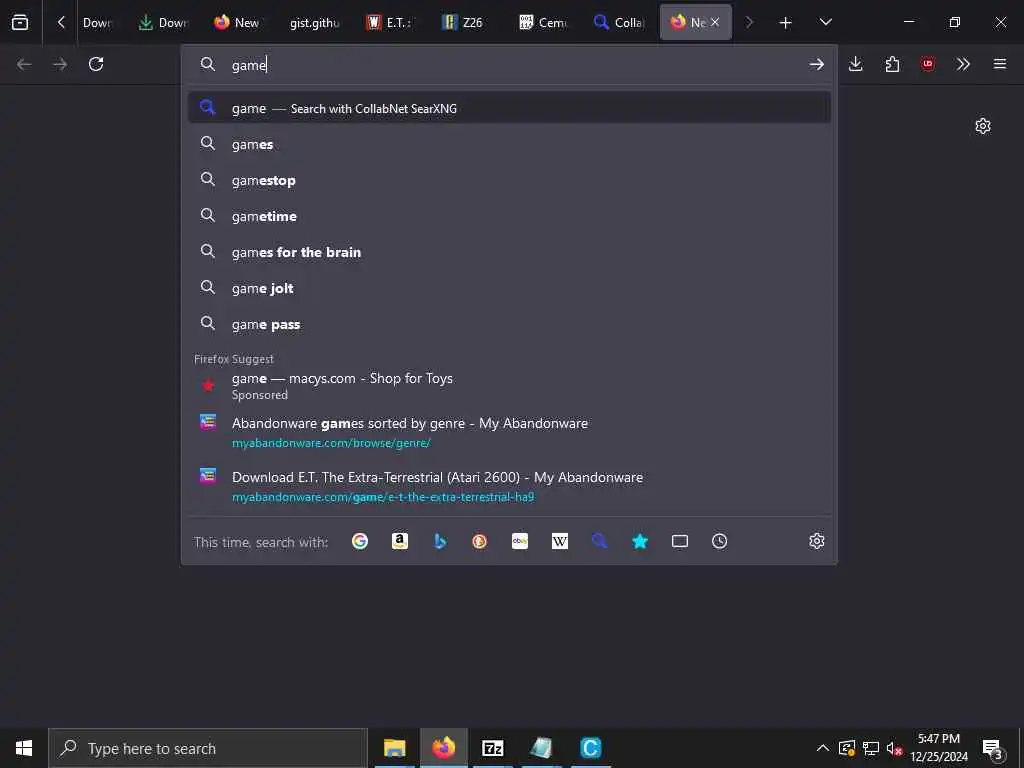Search this time with Wikipedia
Screen dimensions: 1024x768
pyautogui.click(x=560, y=541)
